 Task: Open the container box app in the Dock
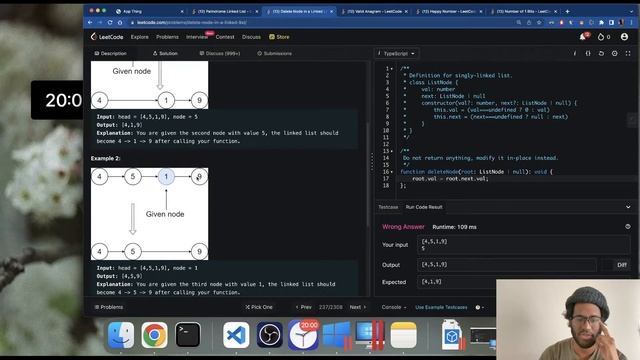pos(452,335)
